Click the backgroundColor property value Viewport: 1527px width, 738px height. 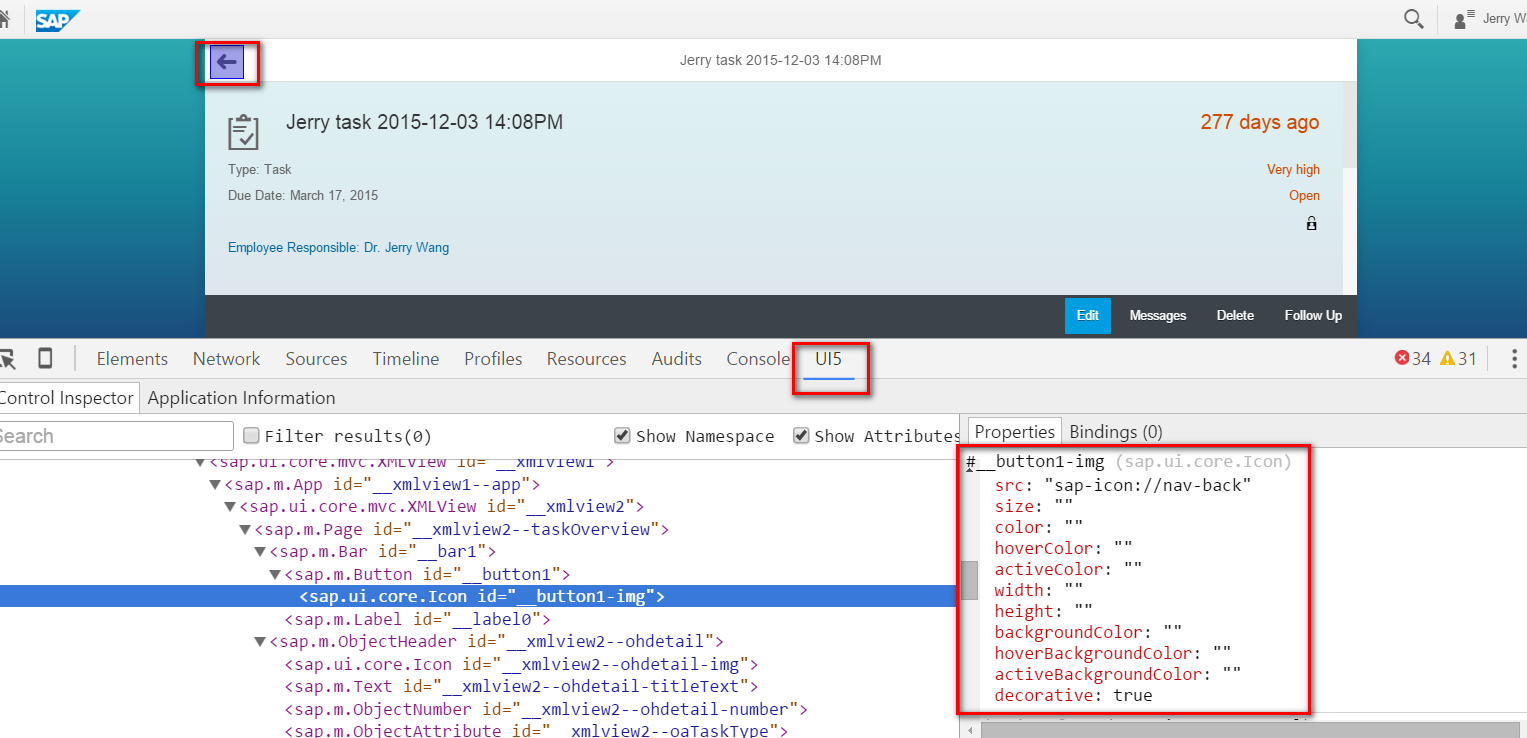click(1173, 632)
